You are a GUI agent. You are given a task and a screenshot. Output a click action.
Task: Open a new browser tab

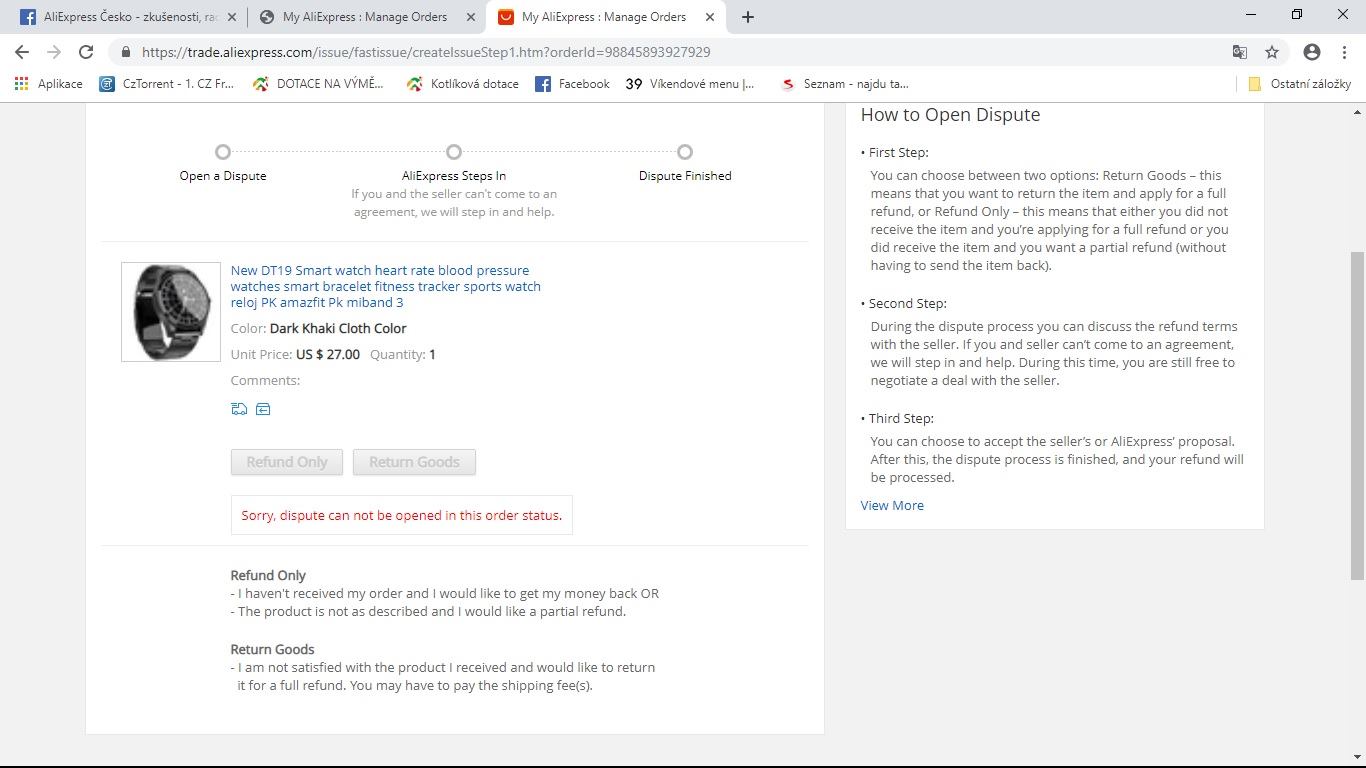748,17
